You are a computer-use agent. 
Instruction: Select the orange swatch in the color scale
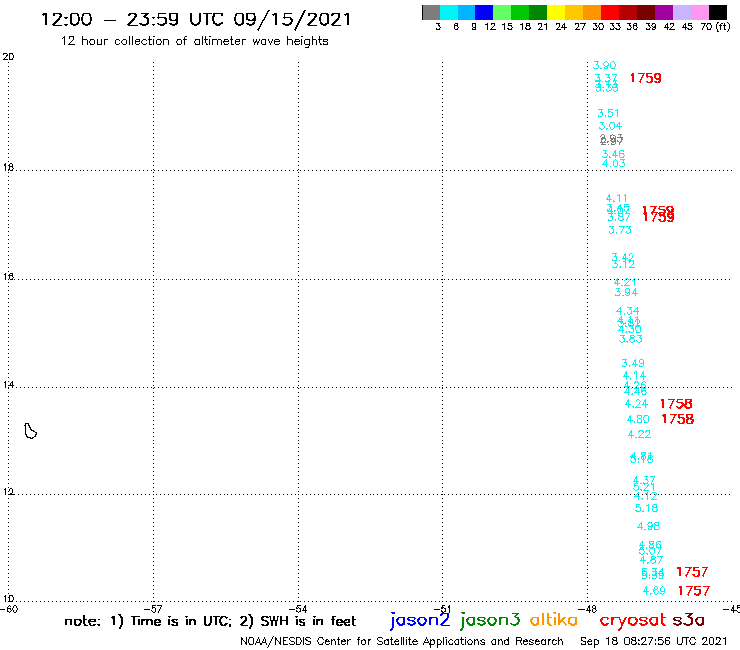pos(592,12)
